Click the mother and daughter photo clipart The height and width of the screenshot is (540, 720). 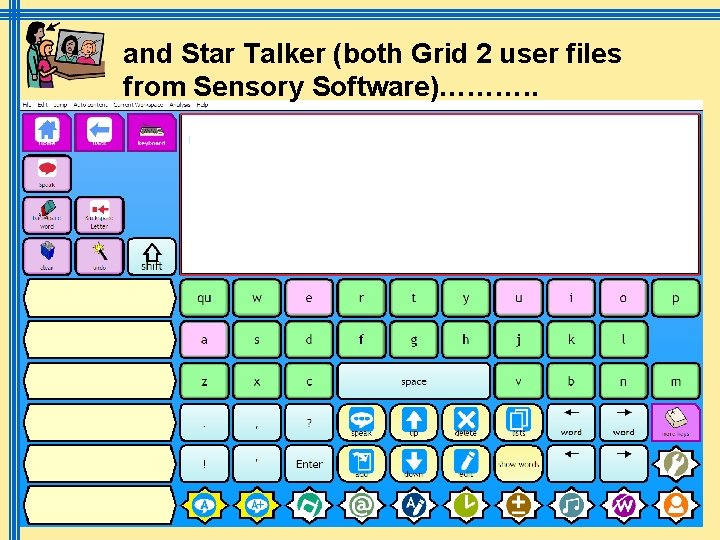click(64, 55)
